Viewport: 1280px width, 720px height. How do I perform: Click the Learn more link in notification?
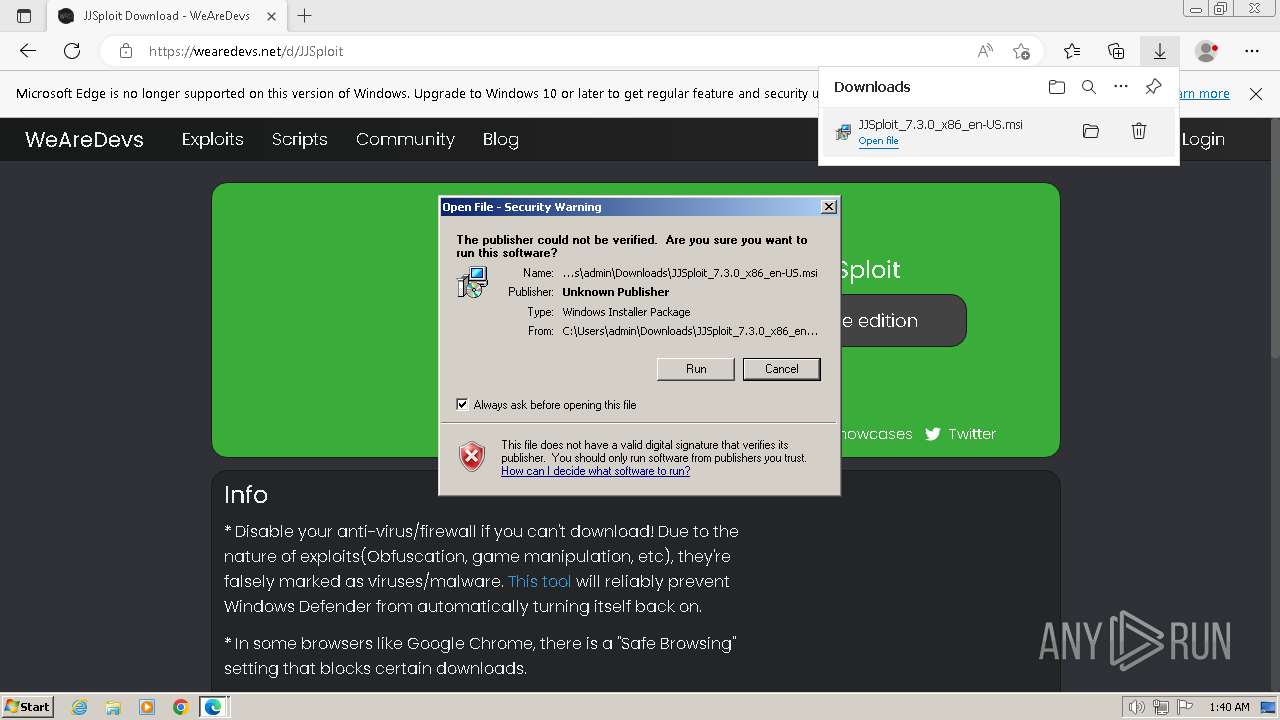[1205, 94]
